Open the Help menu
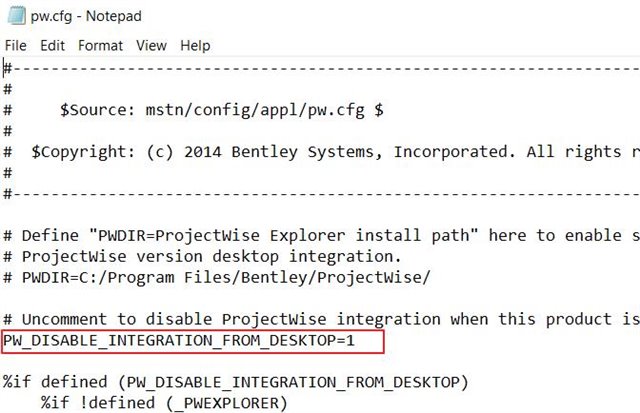Screen dimensions: 640x413 coord(196,45)
